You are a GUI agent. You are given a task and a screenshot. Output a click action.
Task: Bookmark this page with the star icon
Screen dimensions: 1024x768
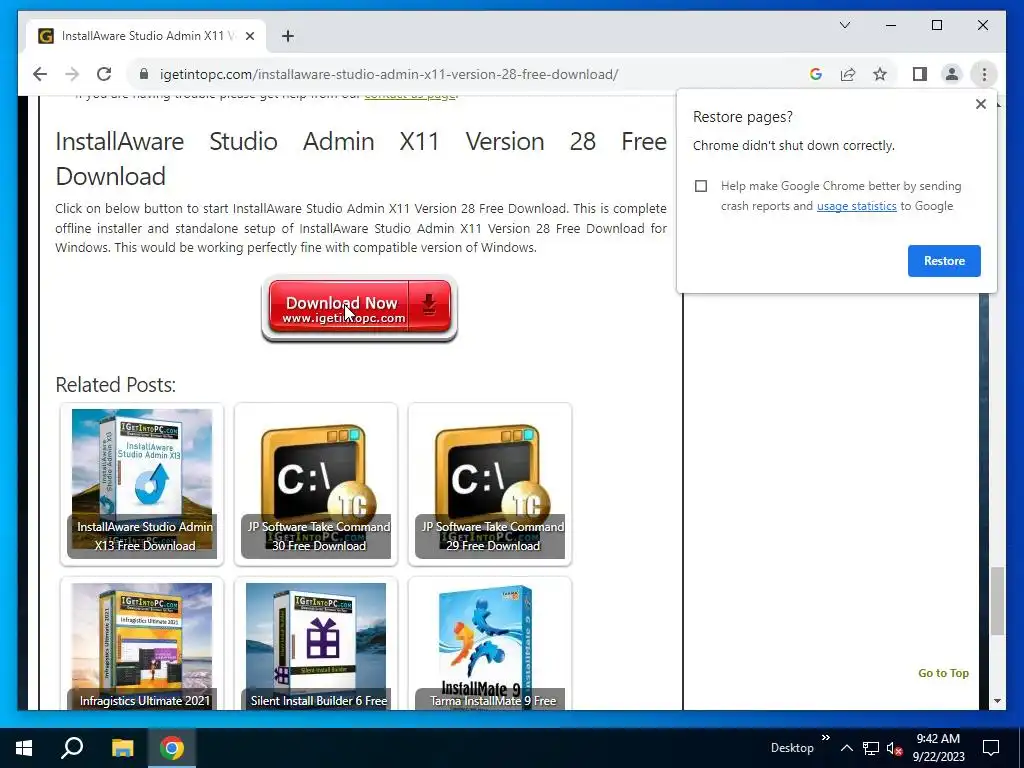coord(880,74)
